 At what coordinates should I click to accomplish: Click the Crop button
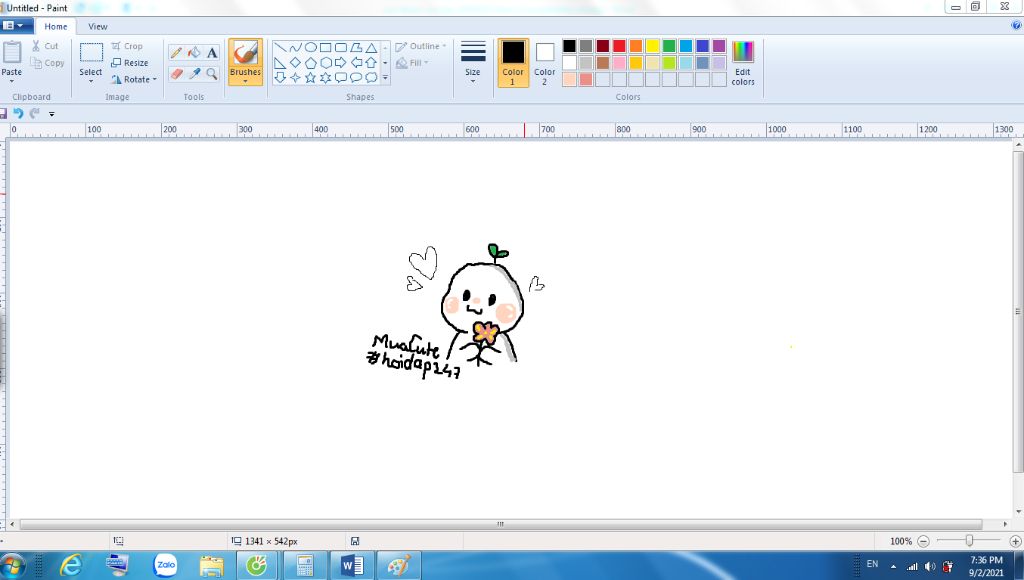127,46
